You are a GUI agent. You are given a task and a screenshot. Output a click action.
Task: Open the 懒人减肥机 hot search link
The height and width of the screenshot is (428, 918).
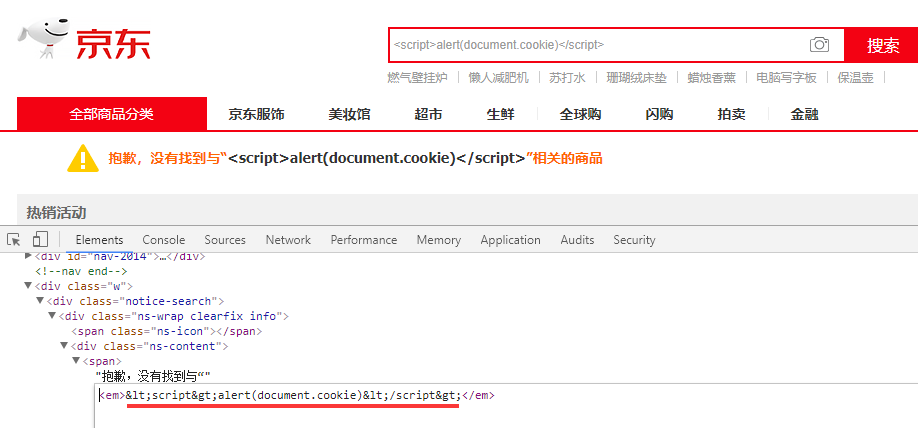click(x=498, y=77)
